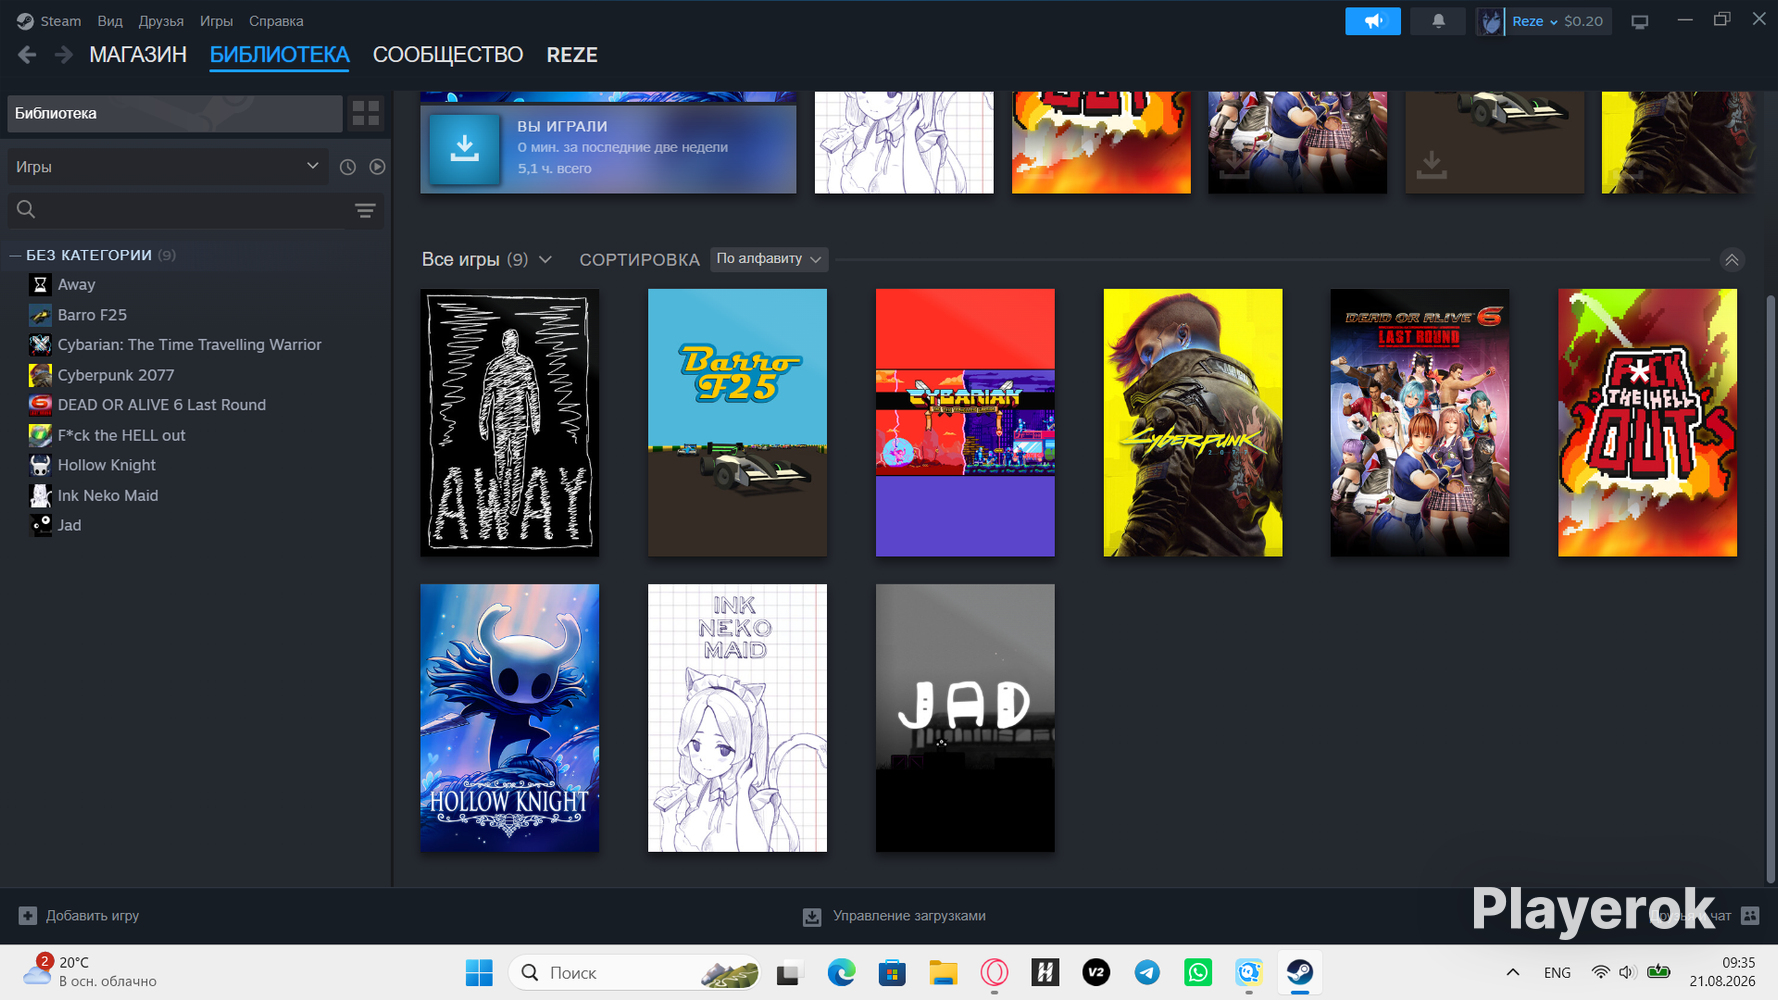Click the library search input field
This screenshot has height=1000, width=1778.
click(x=195, y=210)
